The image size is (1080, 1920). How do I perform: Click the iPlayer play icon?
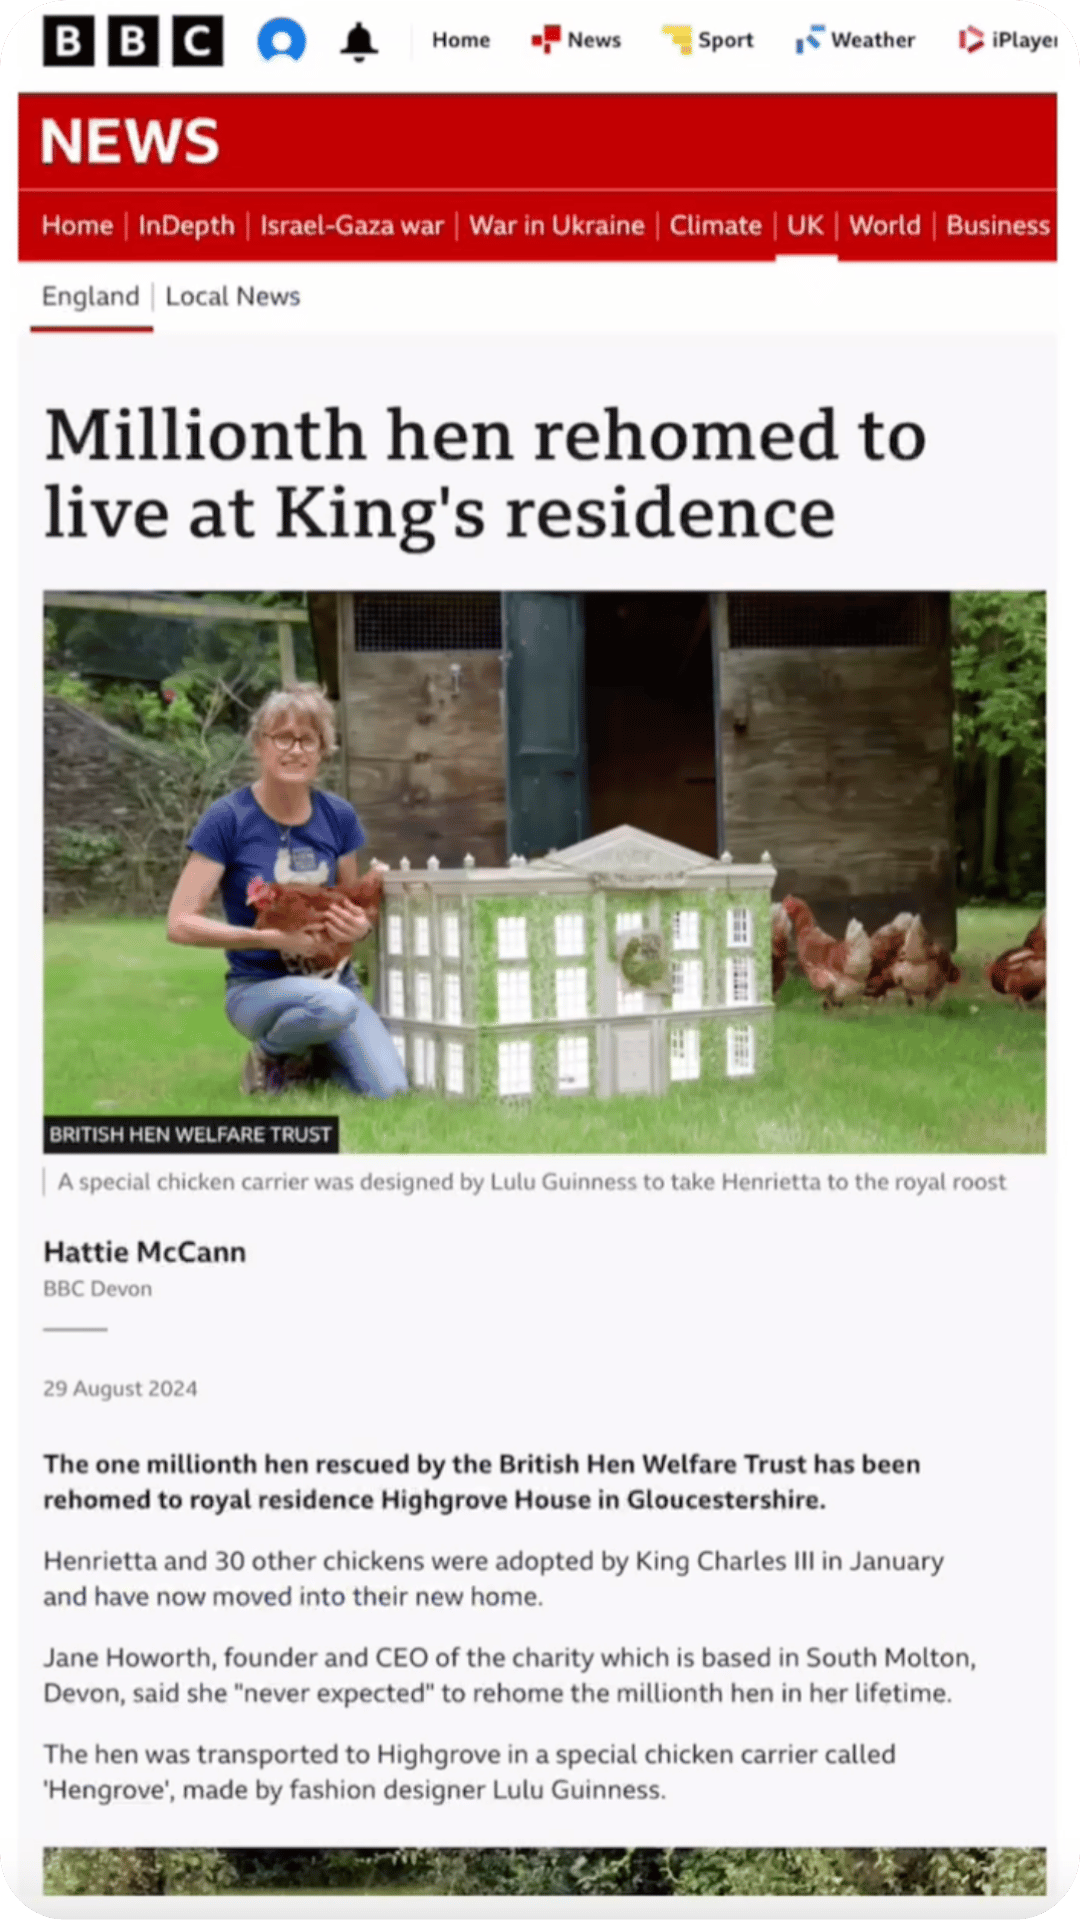971,40
